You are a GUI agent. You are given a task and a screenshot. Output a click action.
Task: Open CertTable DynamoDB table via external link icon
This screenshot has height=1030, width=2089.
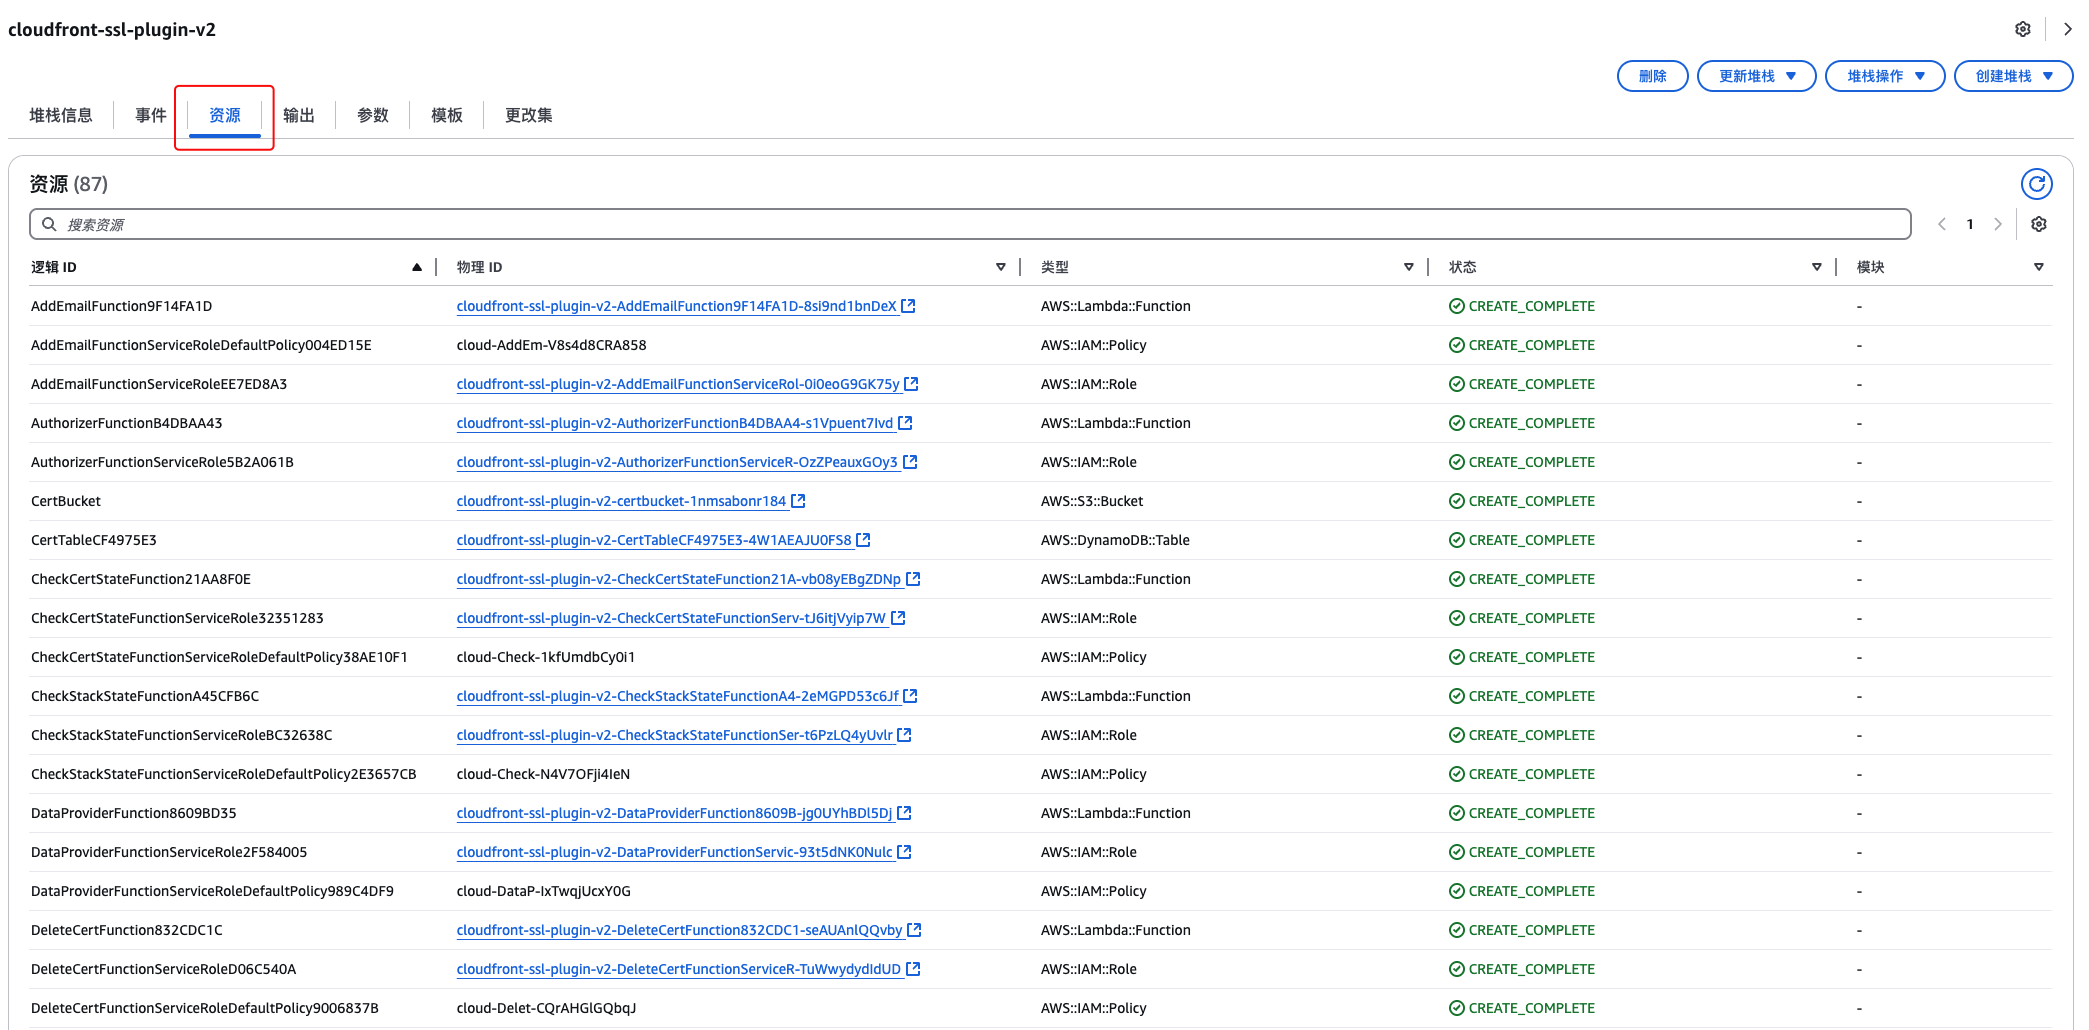[862, 540]
